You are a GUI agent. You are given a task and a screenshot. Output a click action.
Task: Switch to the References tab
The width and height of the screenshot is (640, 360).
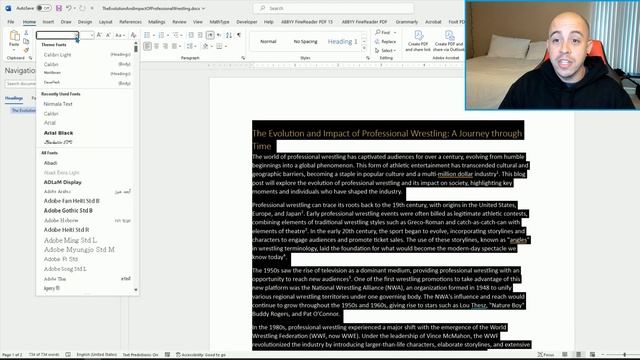[130, 22]
